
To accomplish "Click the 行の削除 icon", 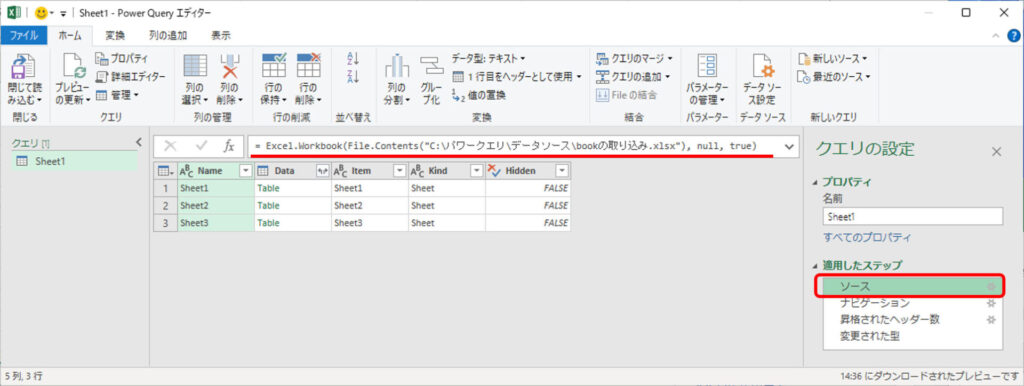I will (308, 65).
